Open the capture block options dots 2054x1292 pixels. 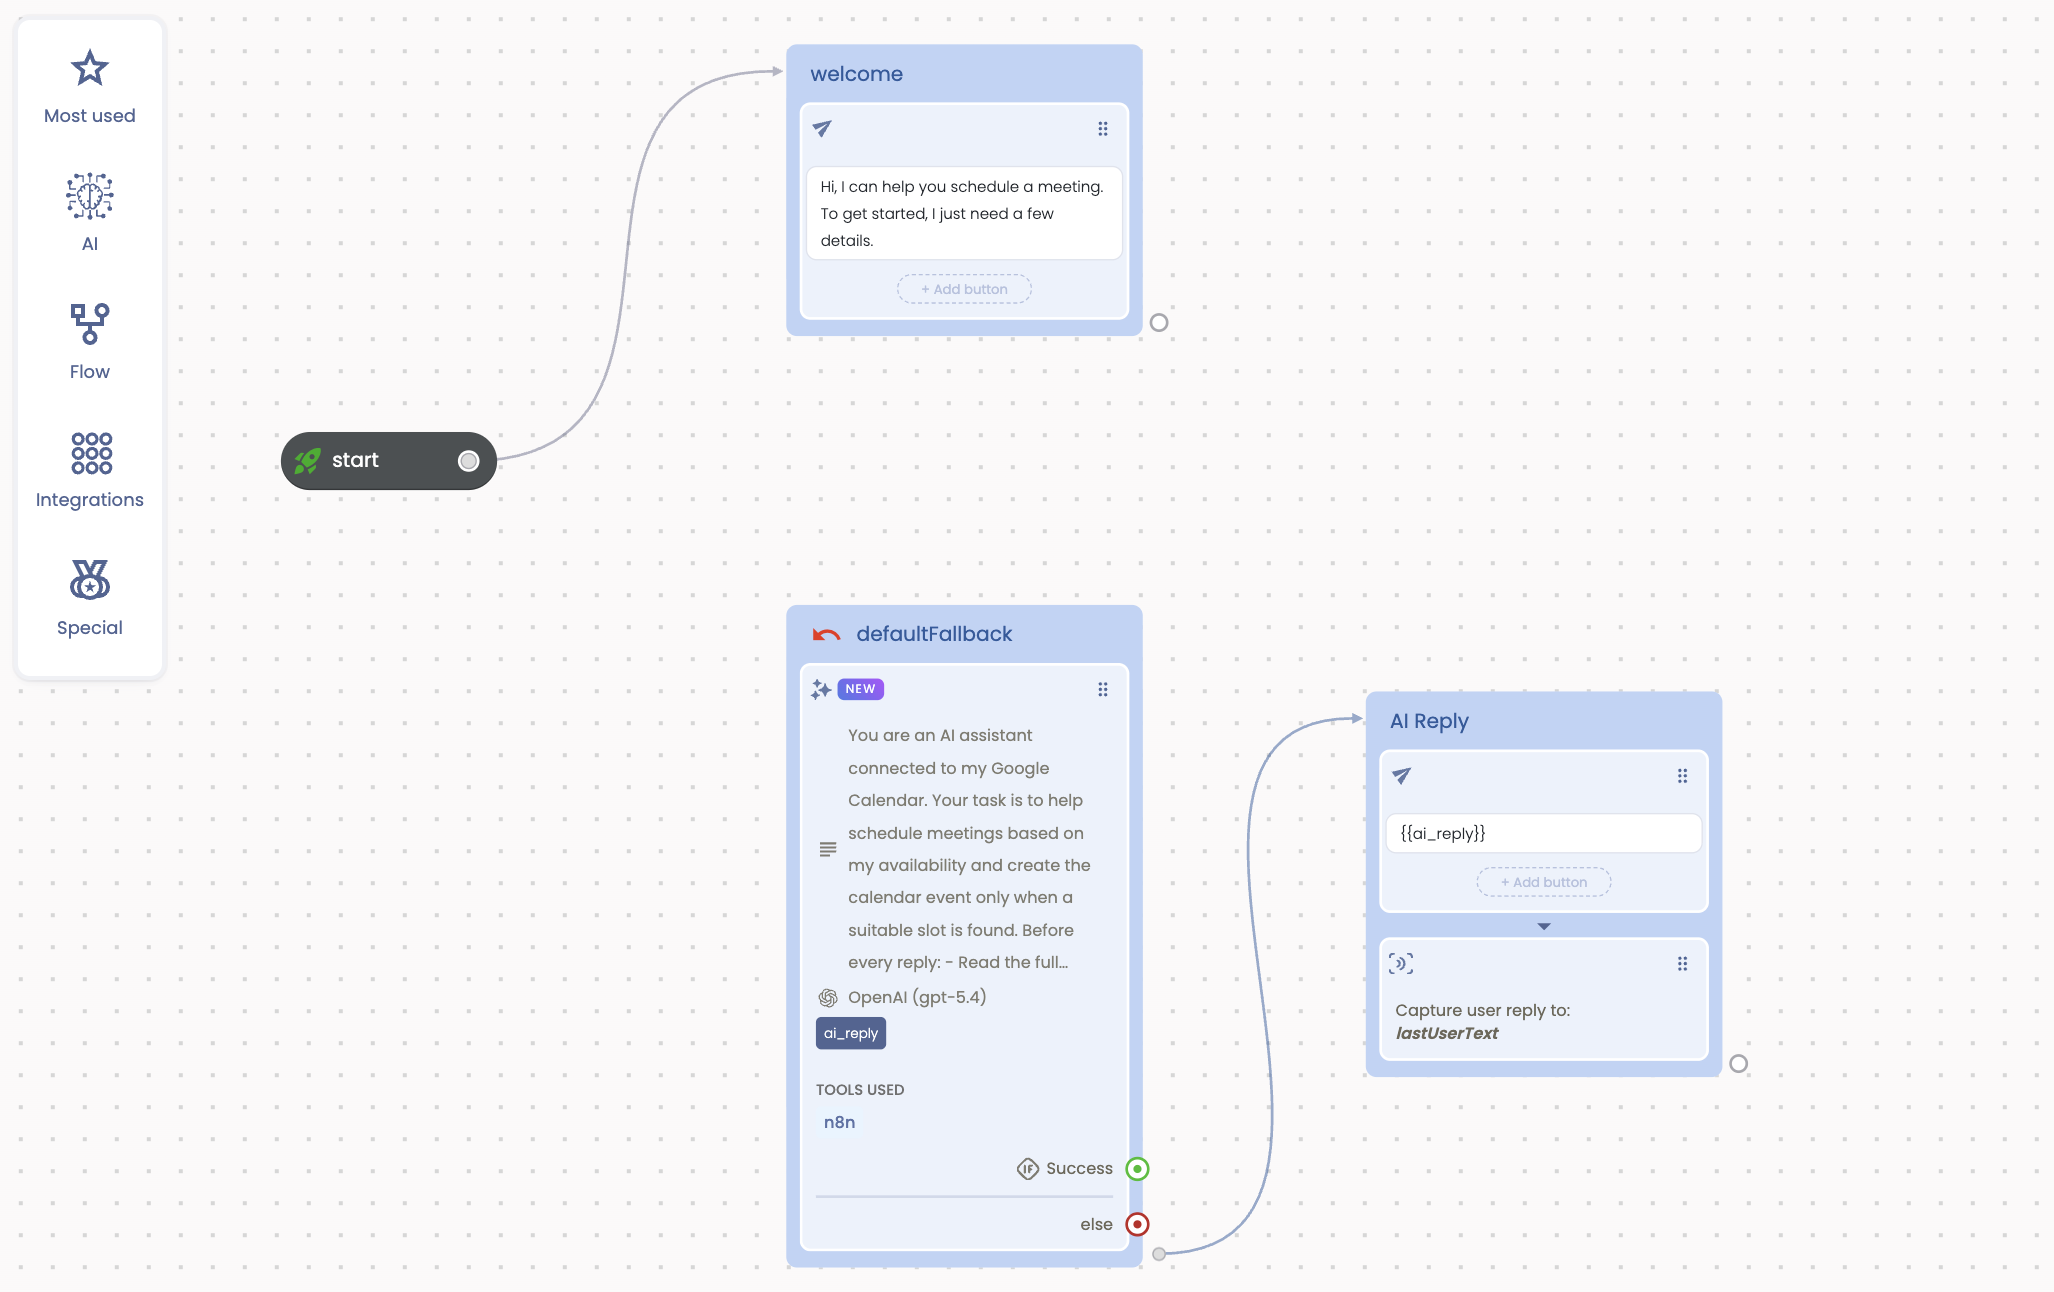pos(1682,963)
